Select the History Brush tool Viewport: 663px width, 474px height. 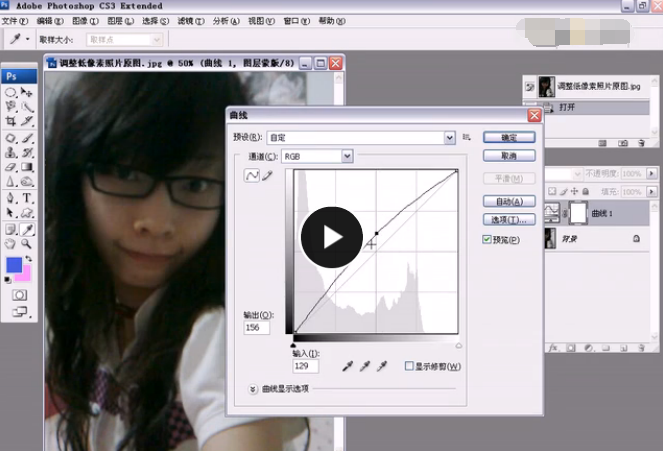click(x=27, y=152)
